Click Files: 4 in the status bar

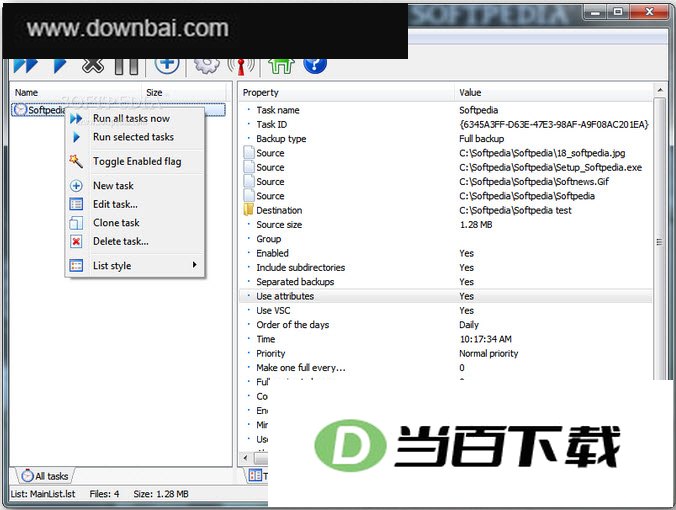pos(104,494)
